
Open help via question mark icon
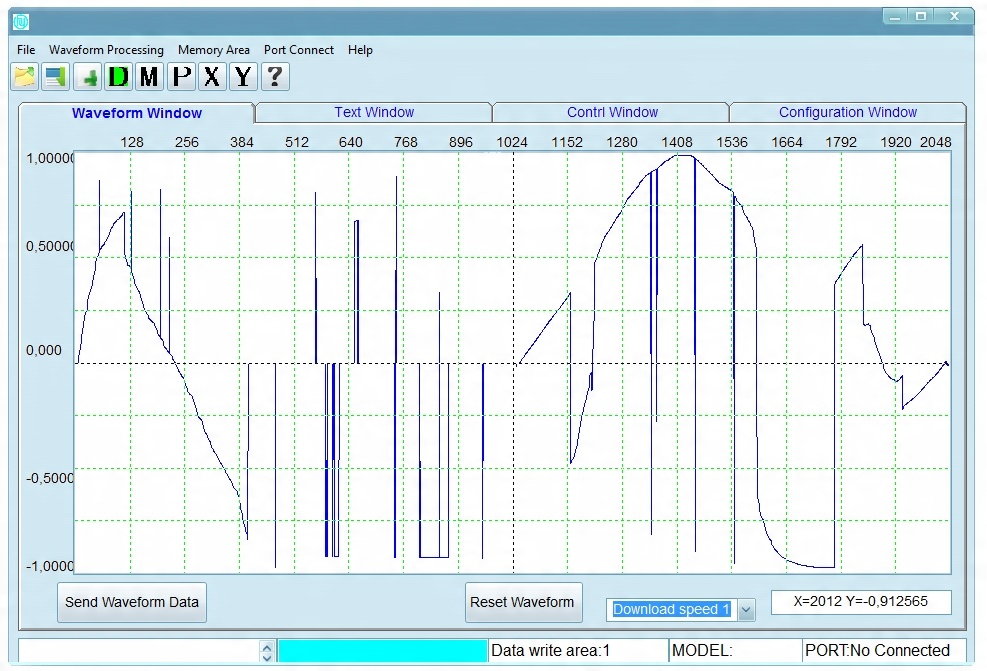click(x=274, y=76)
